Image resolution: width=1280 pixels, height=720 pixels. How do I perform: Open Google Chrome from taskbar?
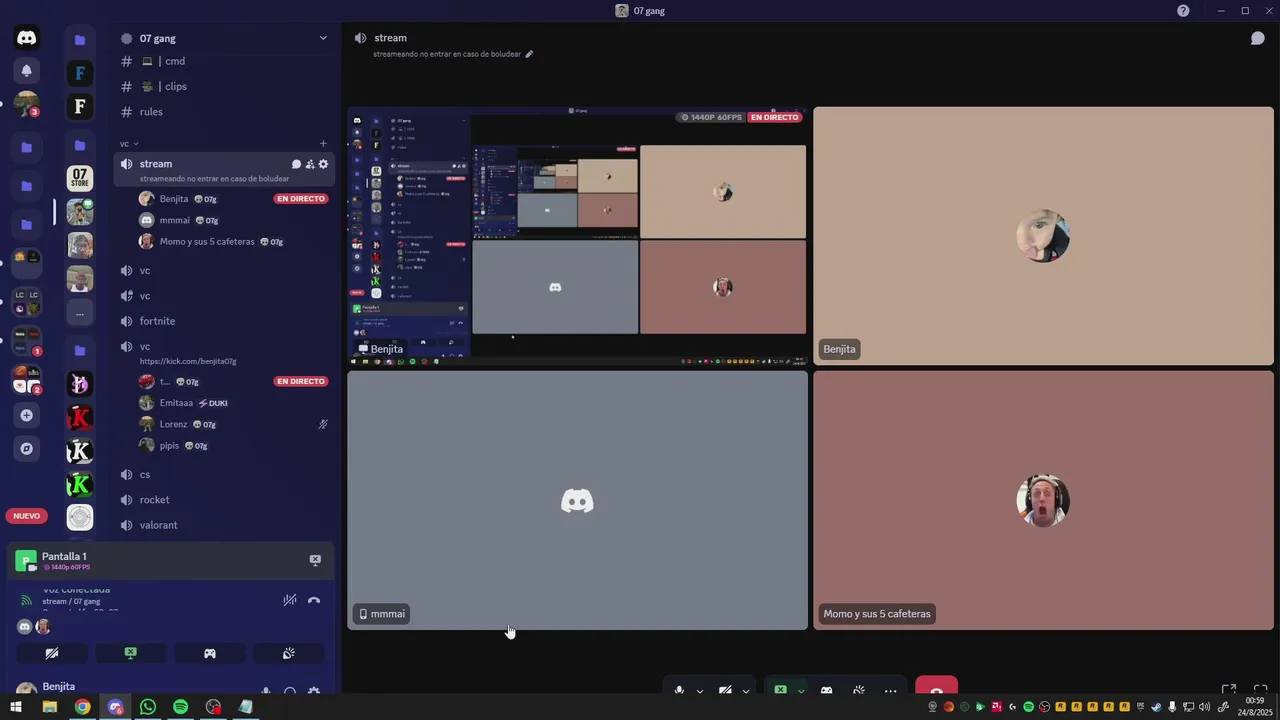point(82,707)
